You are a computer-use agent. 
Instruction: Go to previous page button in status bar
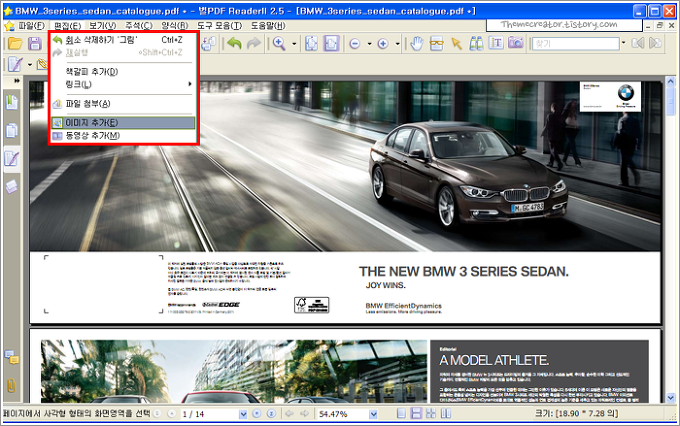tap(172, 414)
